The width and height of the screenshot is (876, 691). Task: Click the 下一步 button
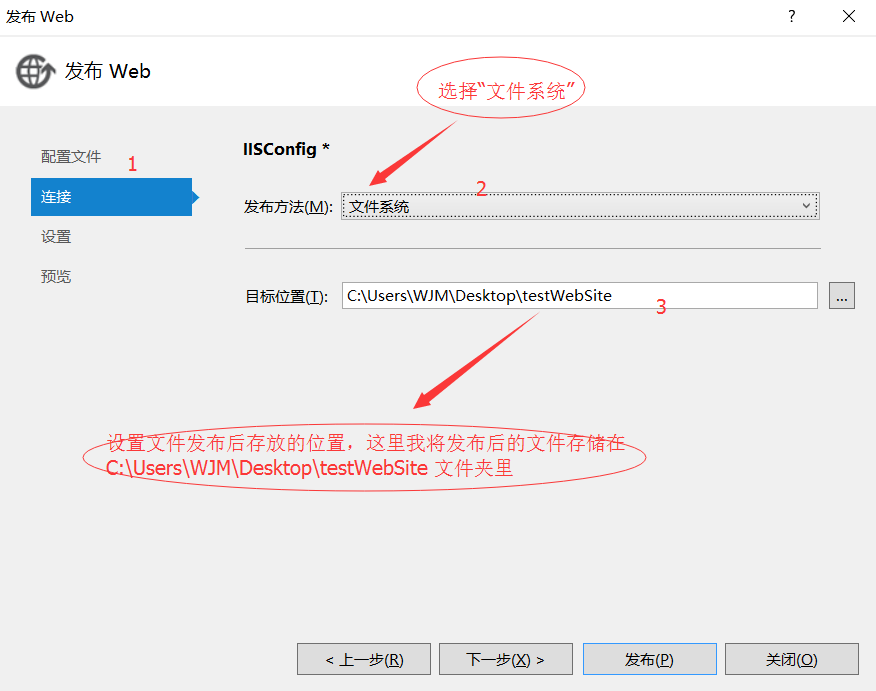point(505,658)
